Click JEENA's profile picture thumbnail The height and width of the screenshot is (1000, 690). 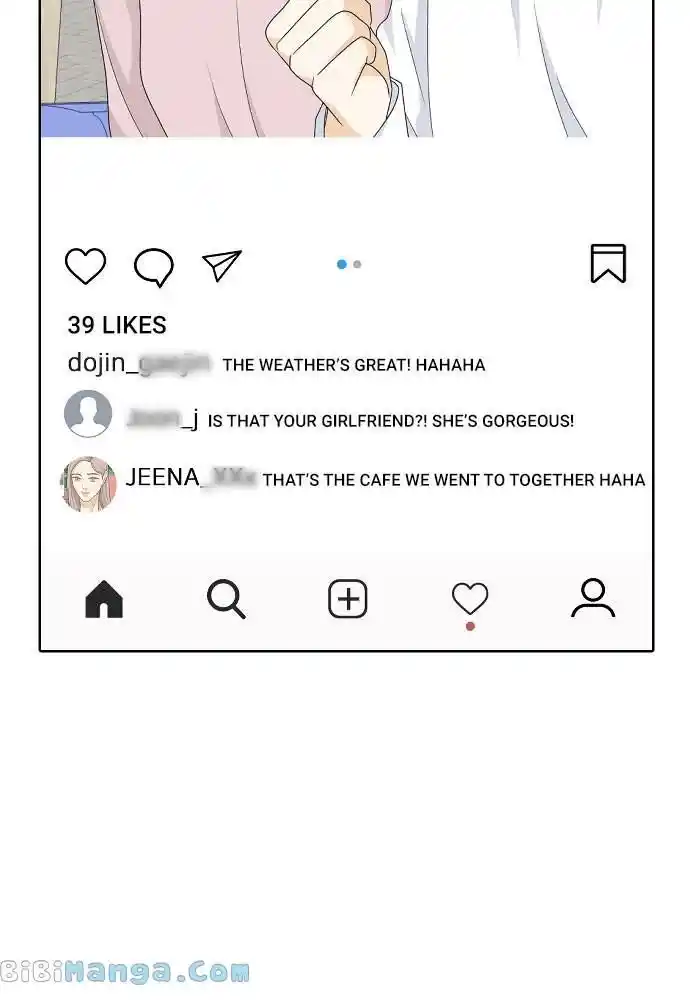[89, 484]
